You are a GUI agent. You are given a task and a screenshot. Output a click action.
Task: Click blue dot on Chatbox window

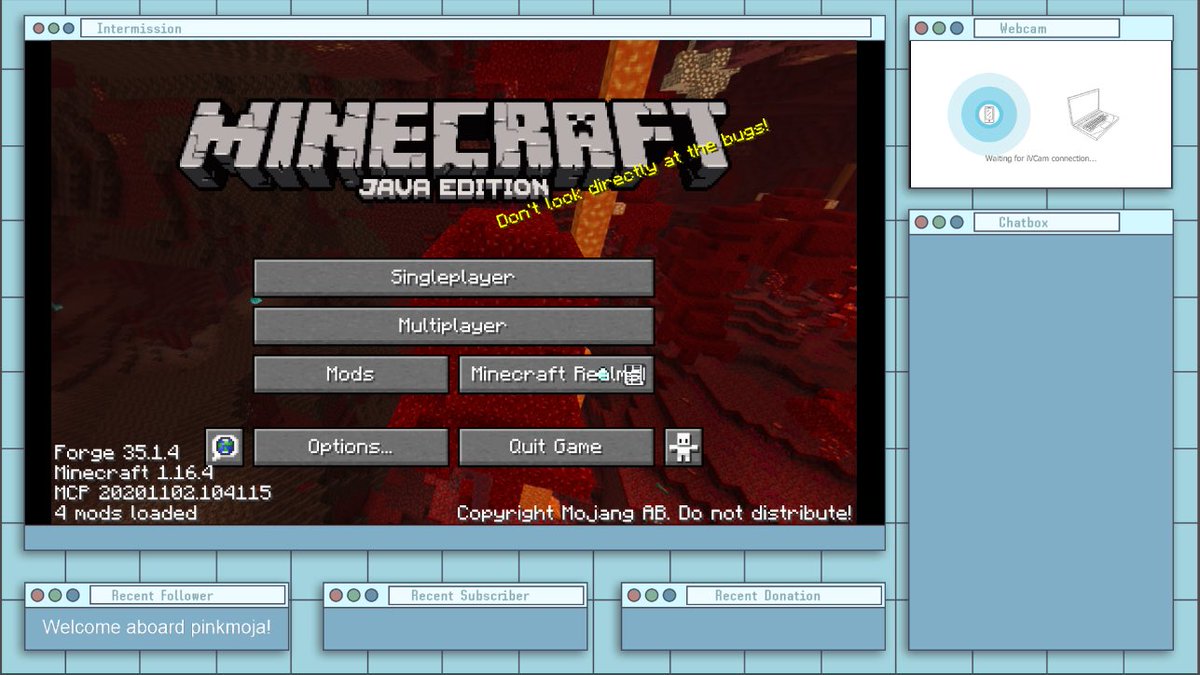957,222
